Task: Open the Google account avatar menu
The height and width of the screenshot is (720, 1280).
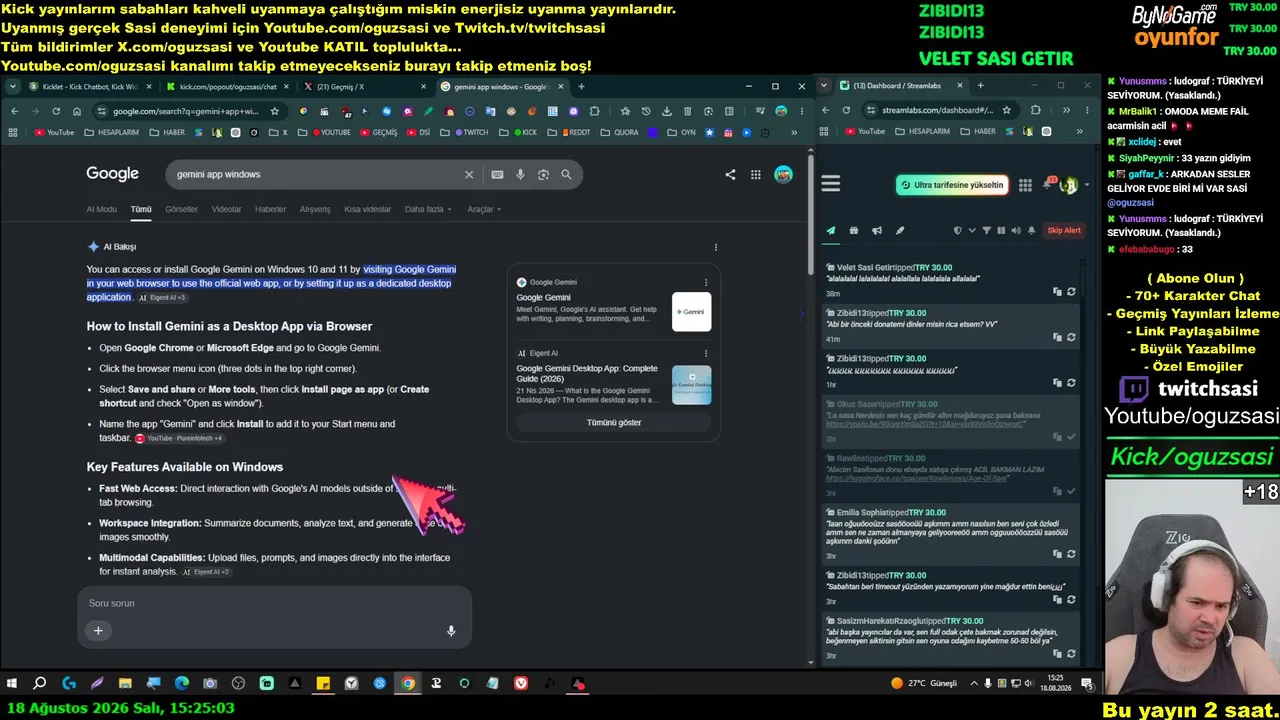Action: coord(783,174)
